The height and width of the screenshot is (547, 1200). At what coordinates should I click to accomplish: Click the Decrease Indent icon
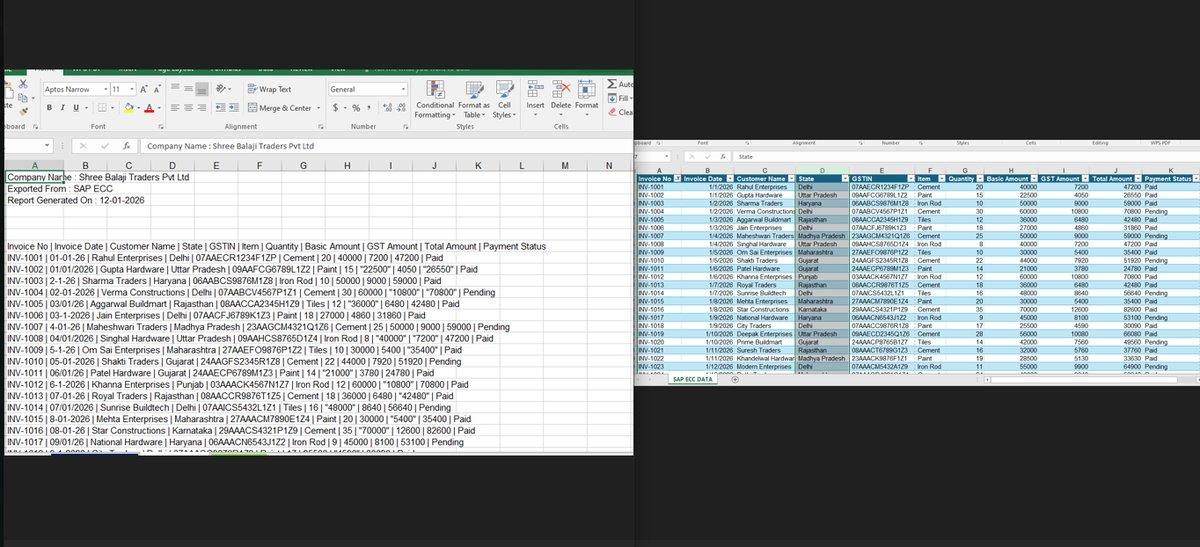221,107
